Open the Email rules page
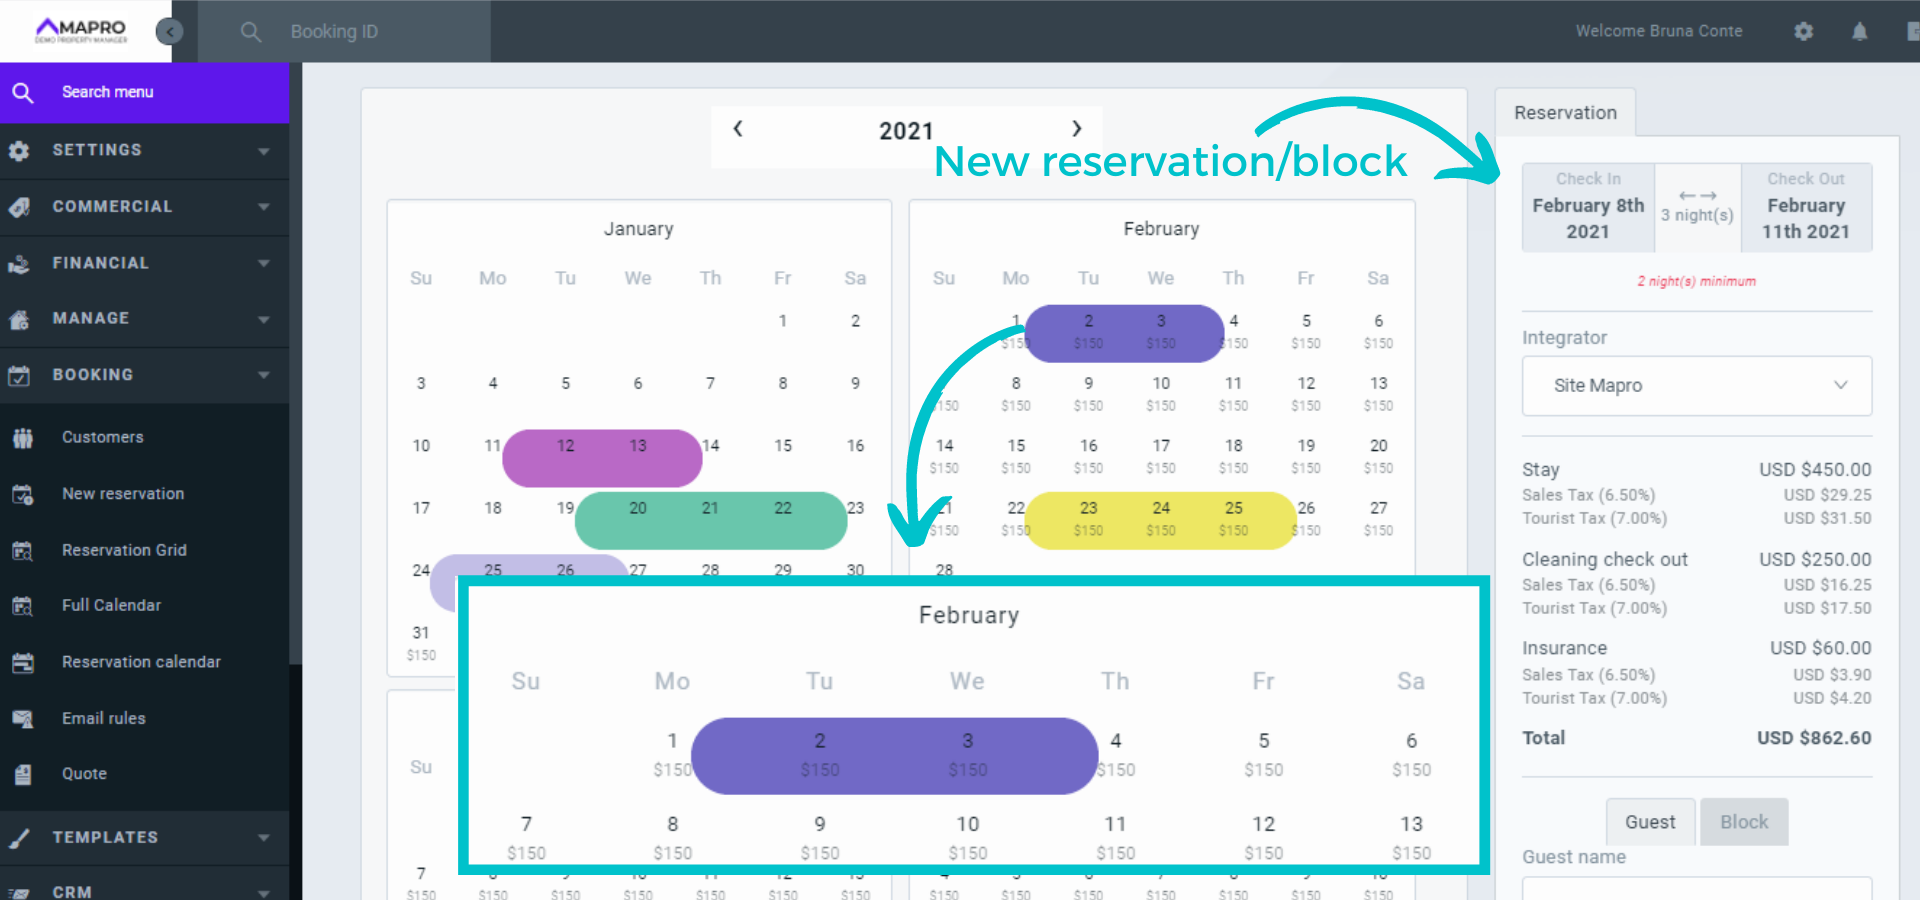 (103, 718)
